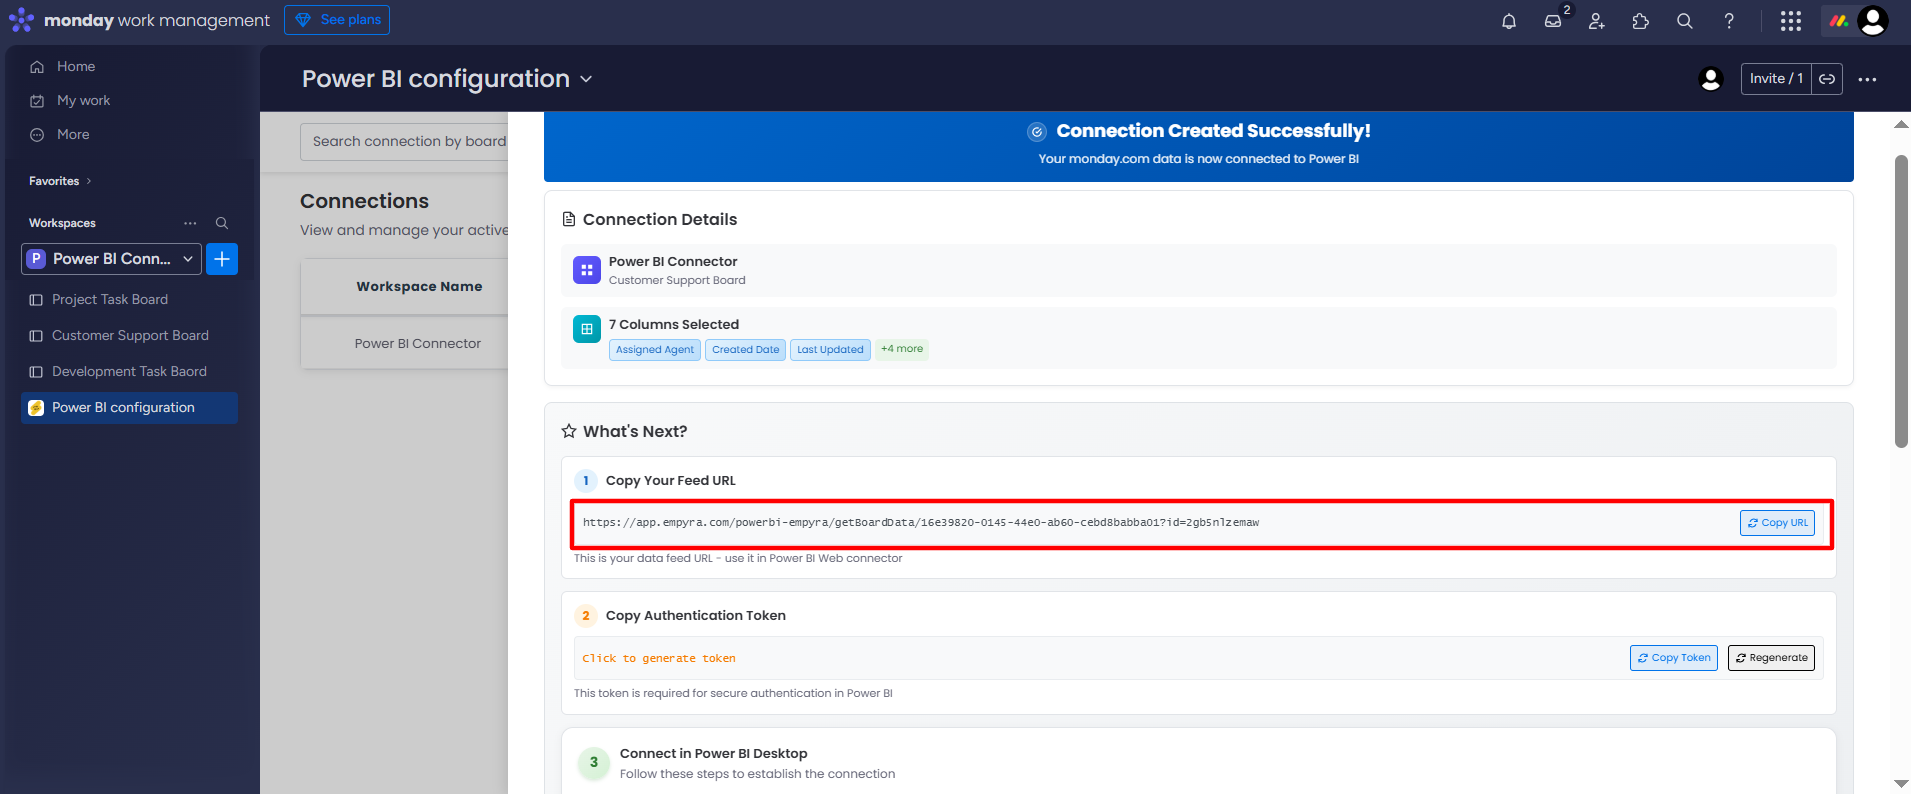
Task: Click the Copy Token button
Action: (x=1674, y=658)
